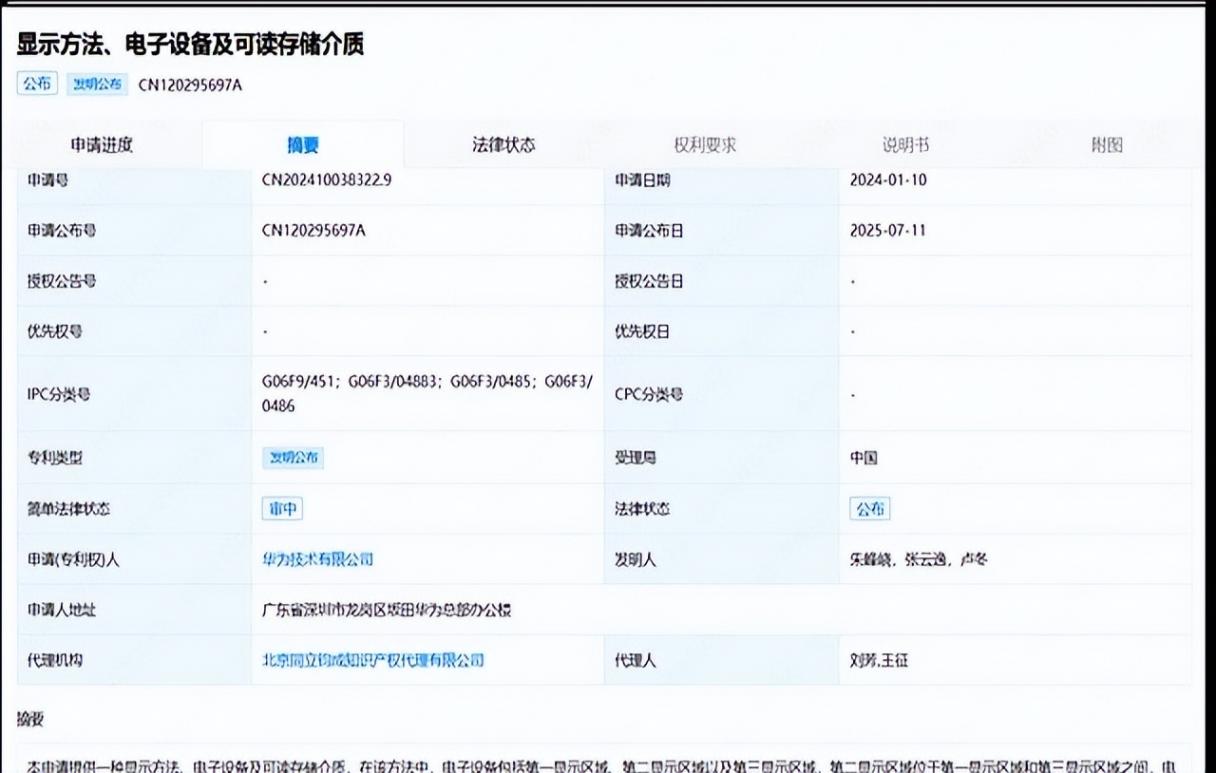Click the publication date 2025-07-11
Screen dimensions: 1216x773
coord(888,231)
